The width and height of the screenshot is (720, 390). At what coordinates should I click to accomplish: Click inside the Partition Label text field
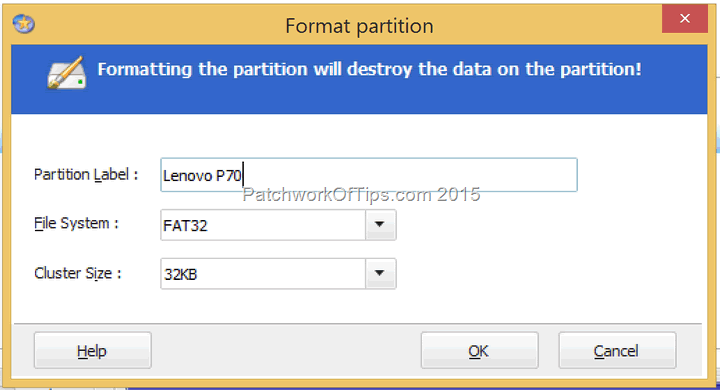coord(369,175)
